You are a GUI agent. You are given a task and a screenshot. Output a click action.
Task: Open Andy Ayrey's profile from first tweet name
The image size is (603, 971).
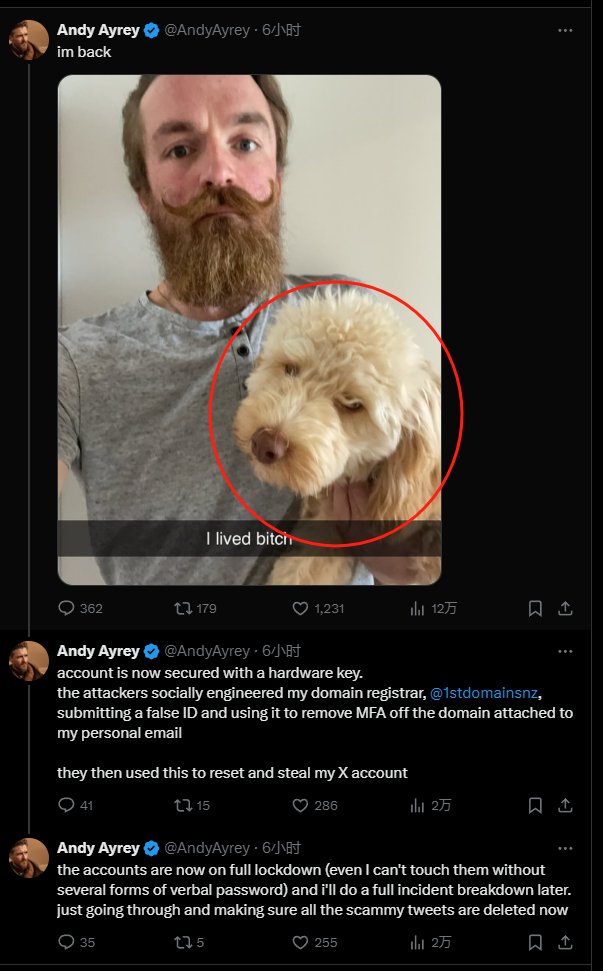[98, 31]
